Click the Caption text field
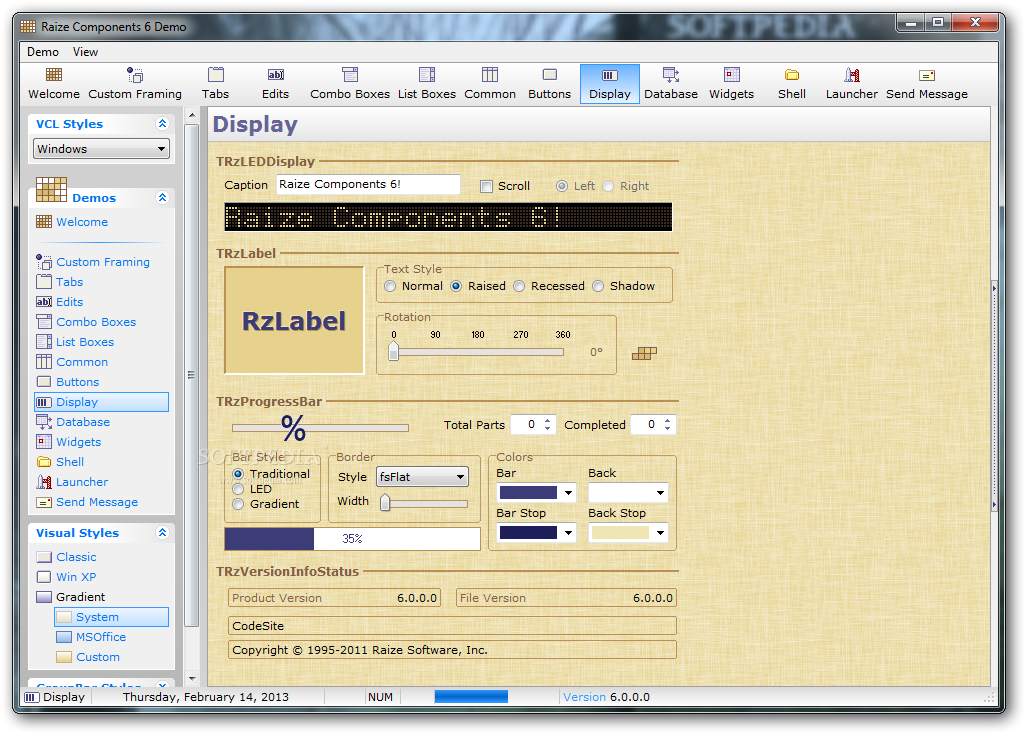This screenshot has width=1026, height=734. coord(368,184)
